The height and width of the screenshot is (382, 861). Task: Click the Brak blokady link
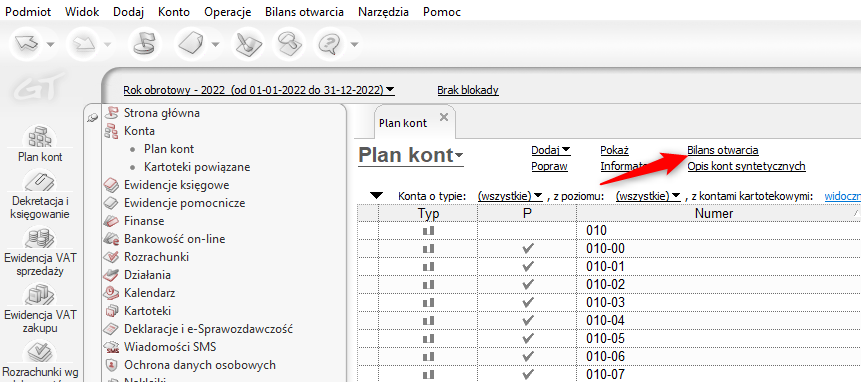pyautogui.click(x=468, y=89)
